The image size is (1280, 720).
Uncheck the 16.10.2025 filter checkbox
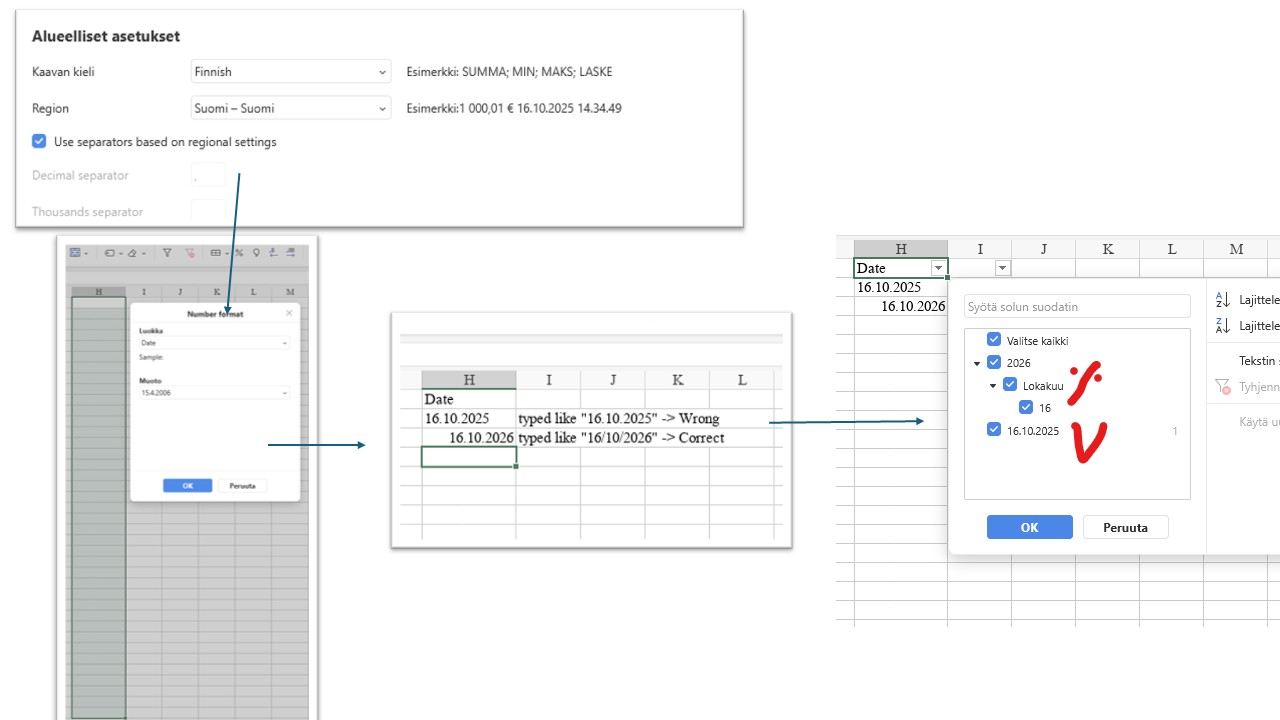point(994,430)
